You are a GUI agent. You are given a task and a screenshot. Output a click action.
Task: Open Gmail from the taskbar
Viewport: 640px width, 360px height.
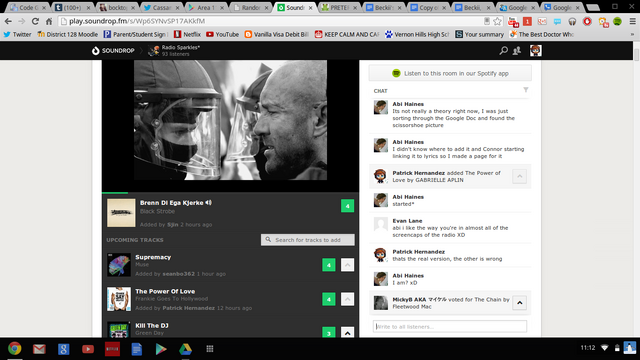coord(39,349)
